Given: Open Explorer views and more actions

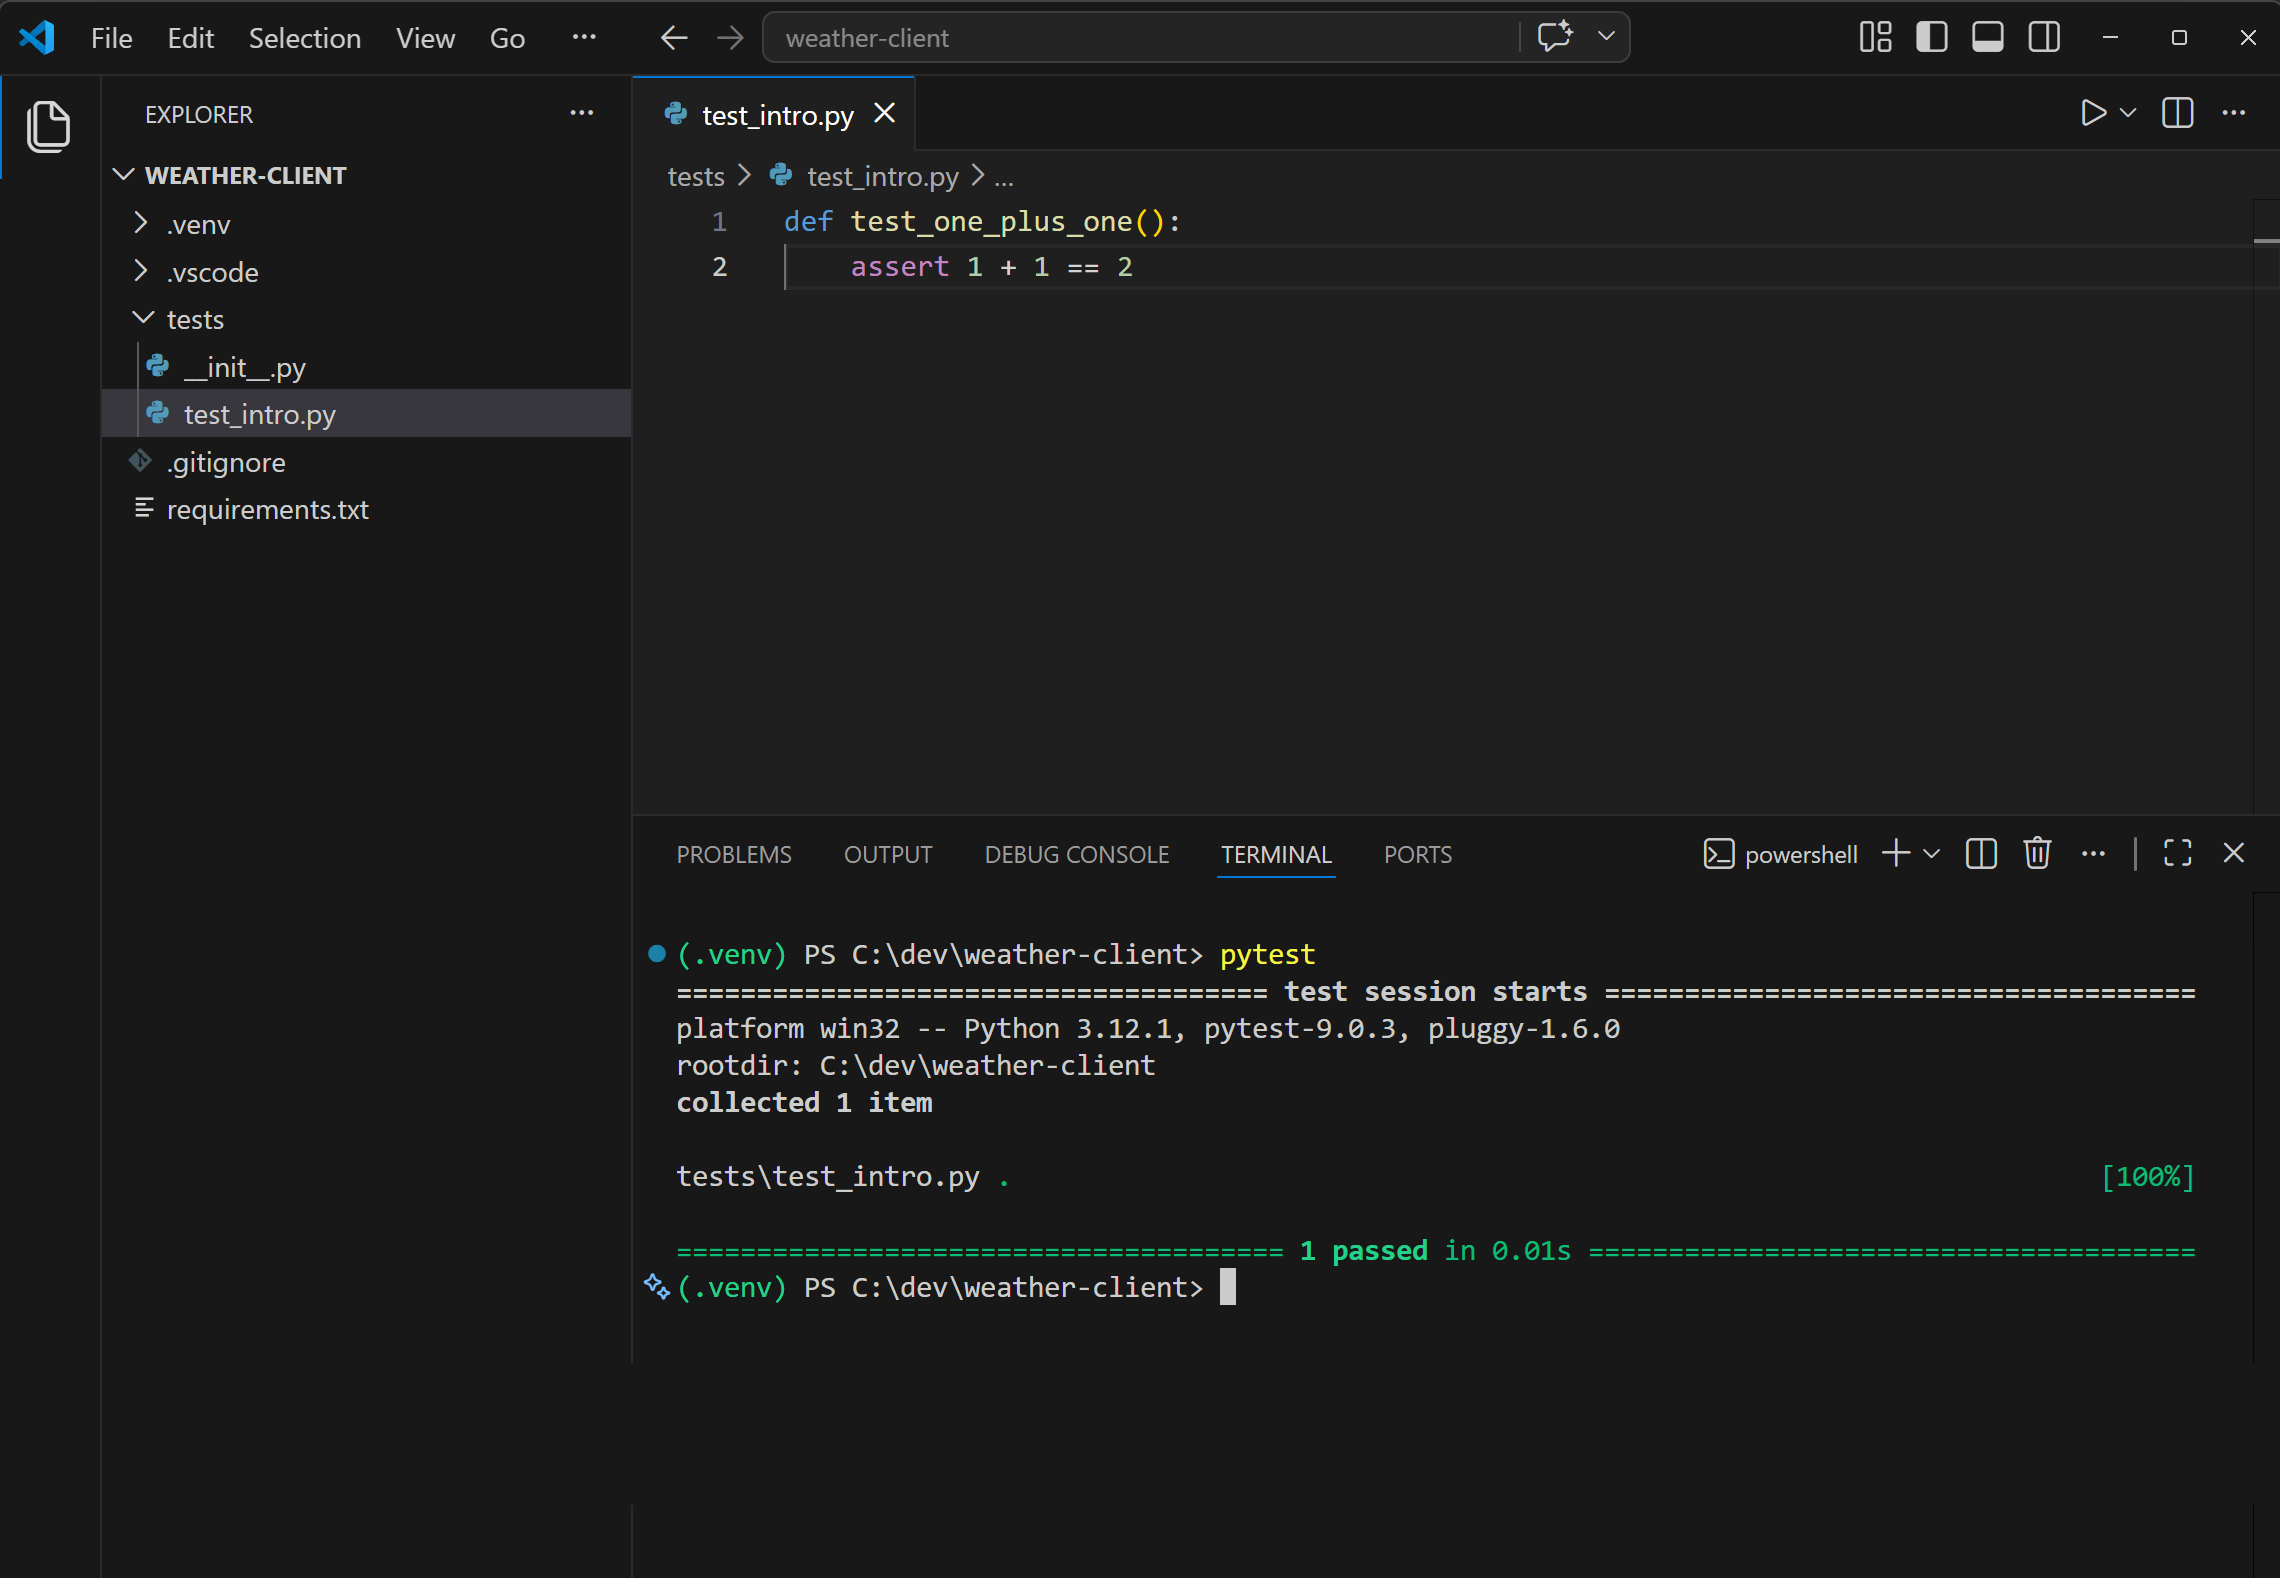Looking at the screenshot, I should 582,114.
